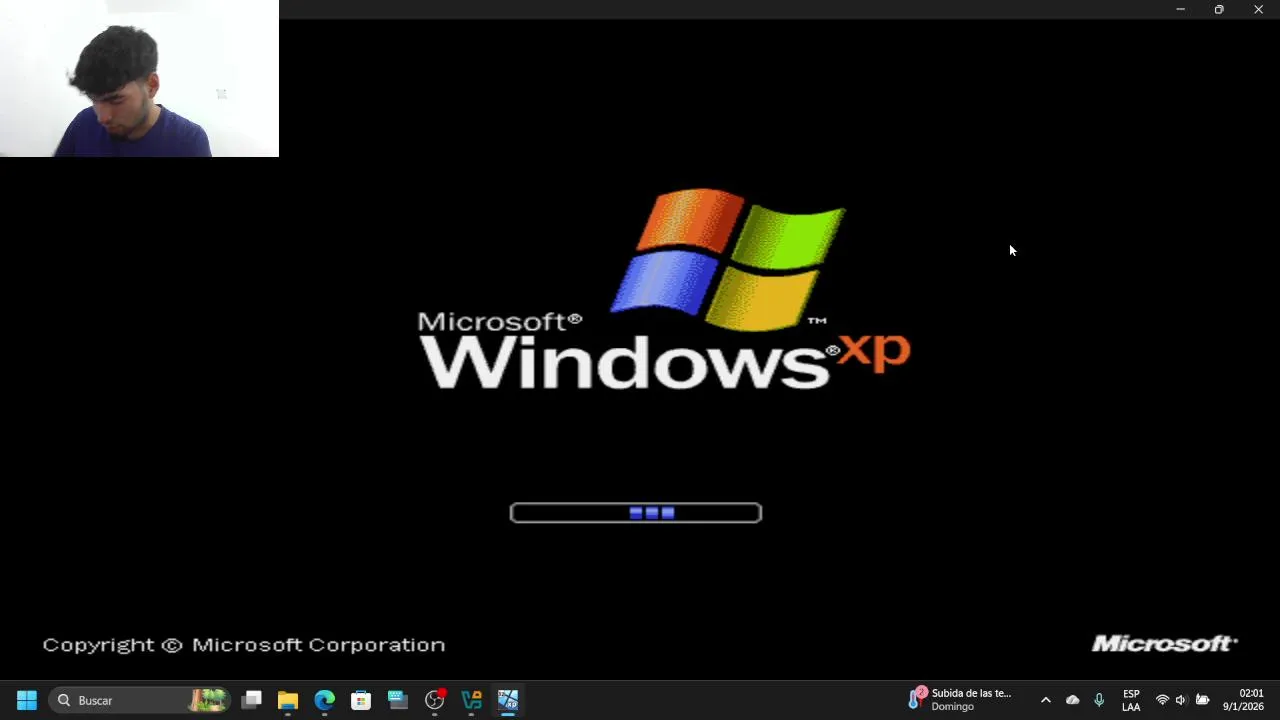Restore down the XP emulator window

[x=1219, y=9]
